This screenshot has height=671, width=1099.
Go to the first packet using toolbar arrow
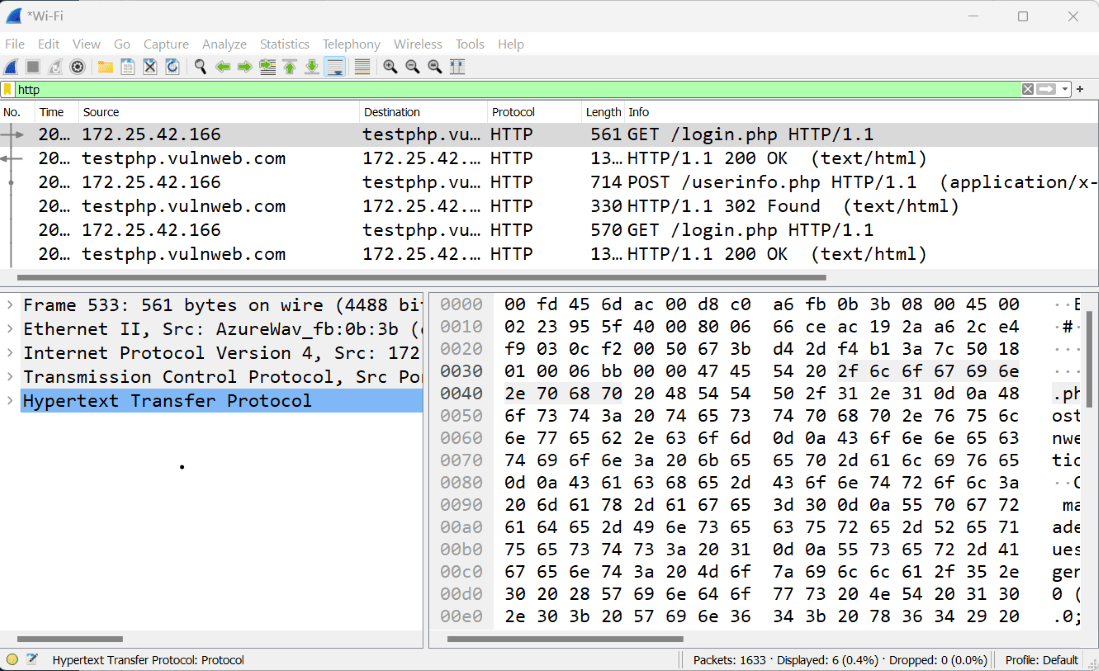288,66
